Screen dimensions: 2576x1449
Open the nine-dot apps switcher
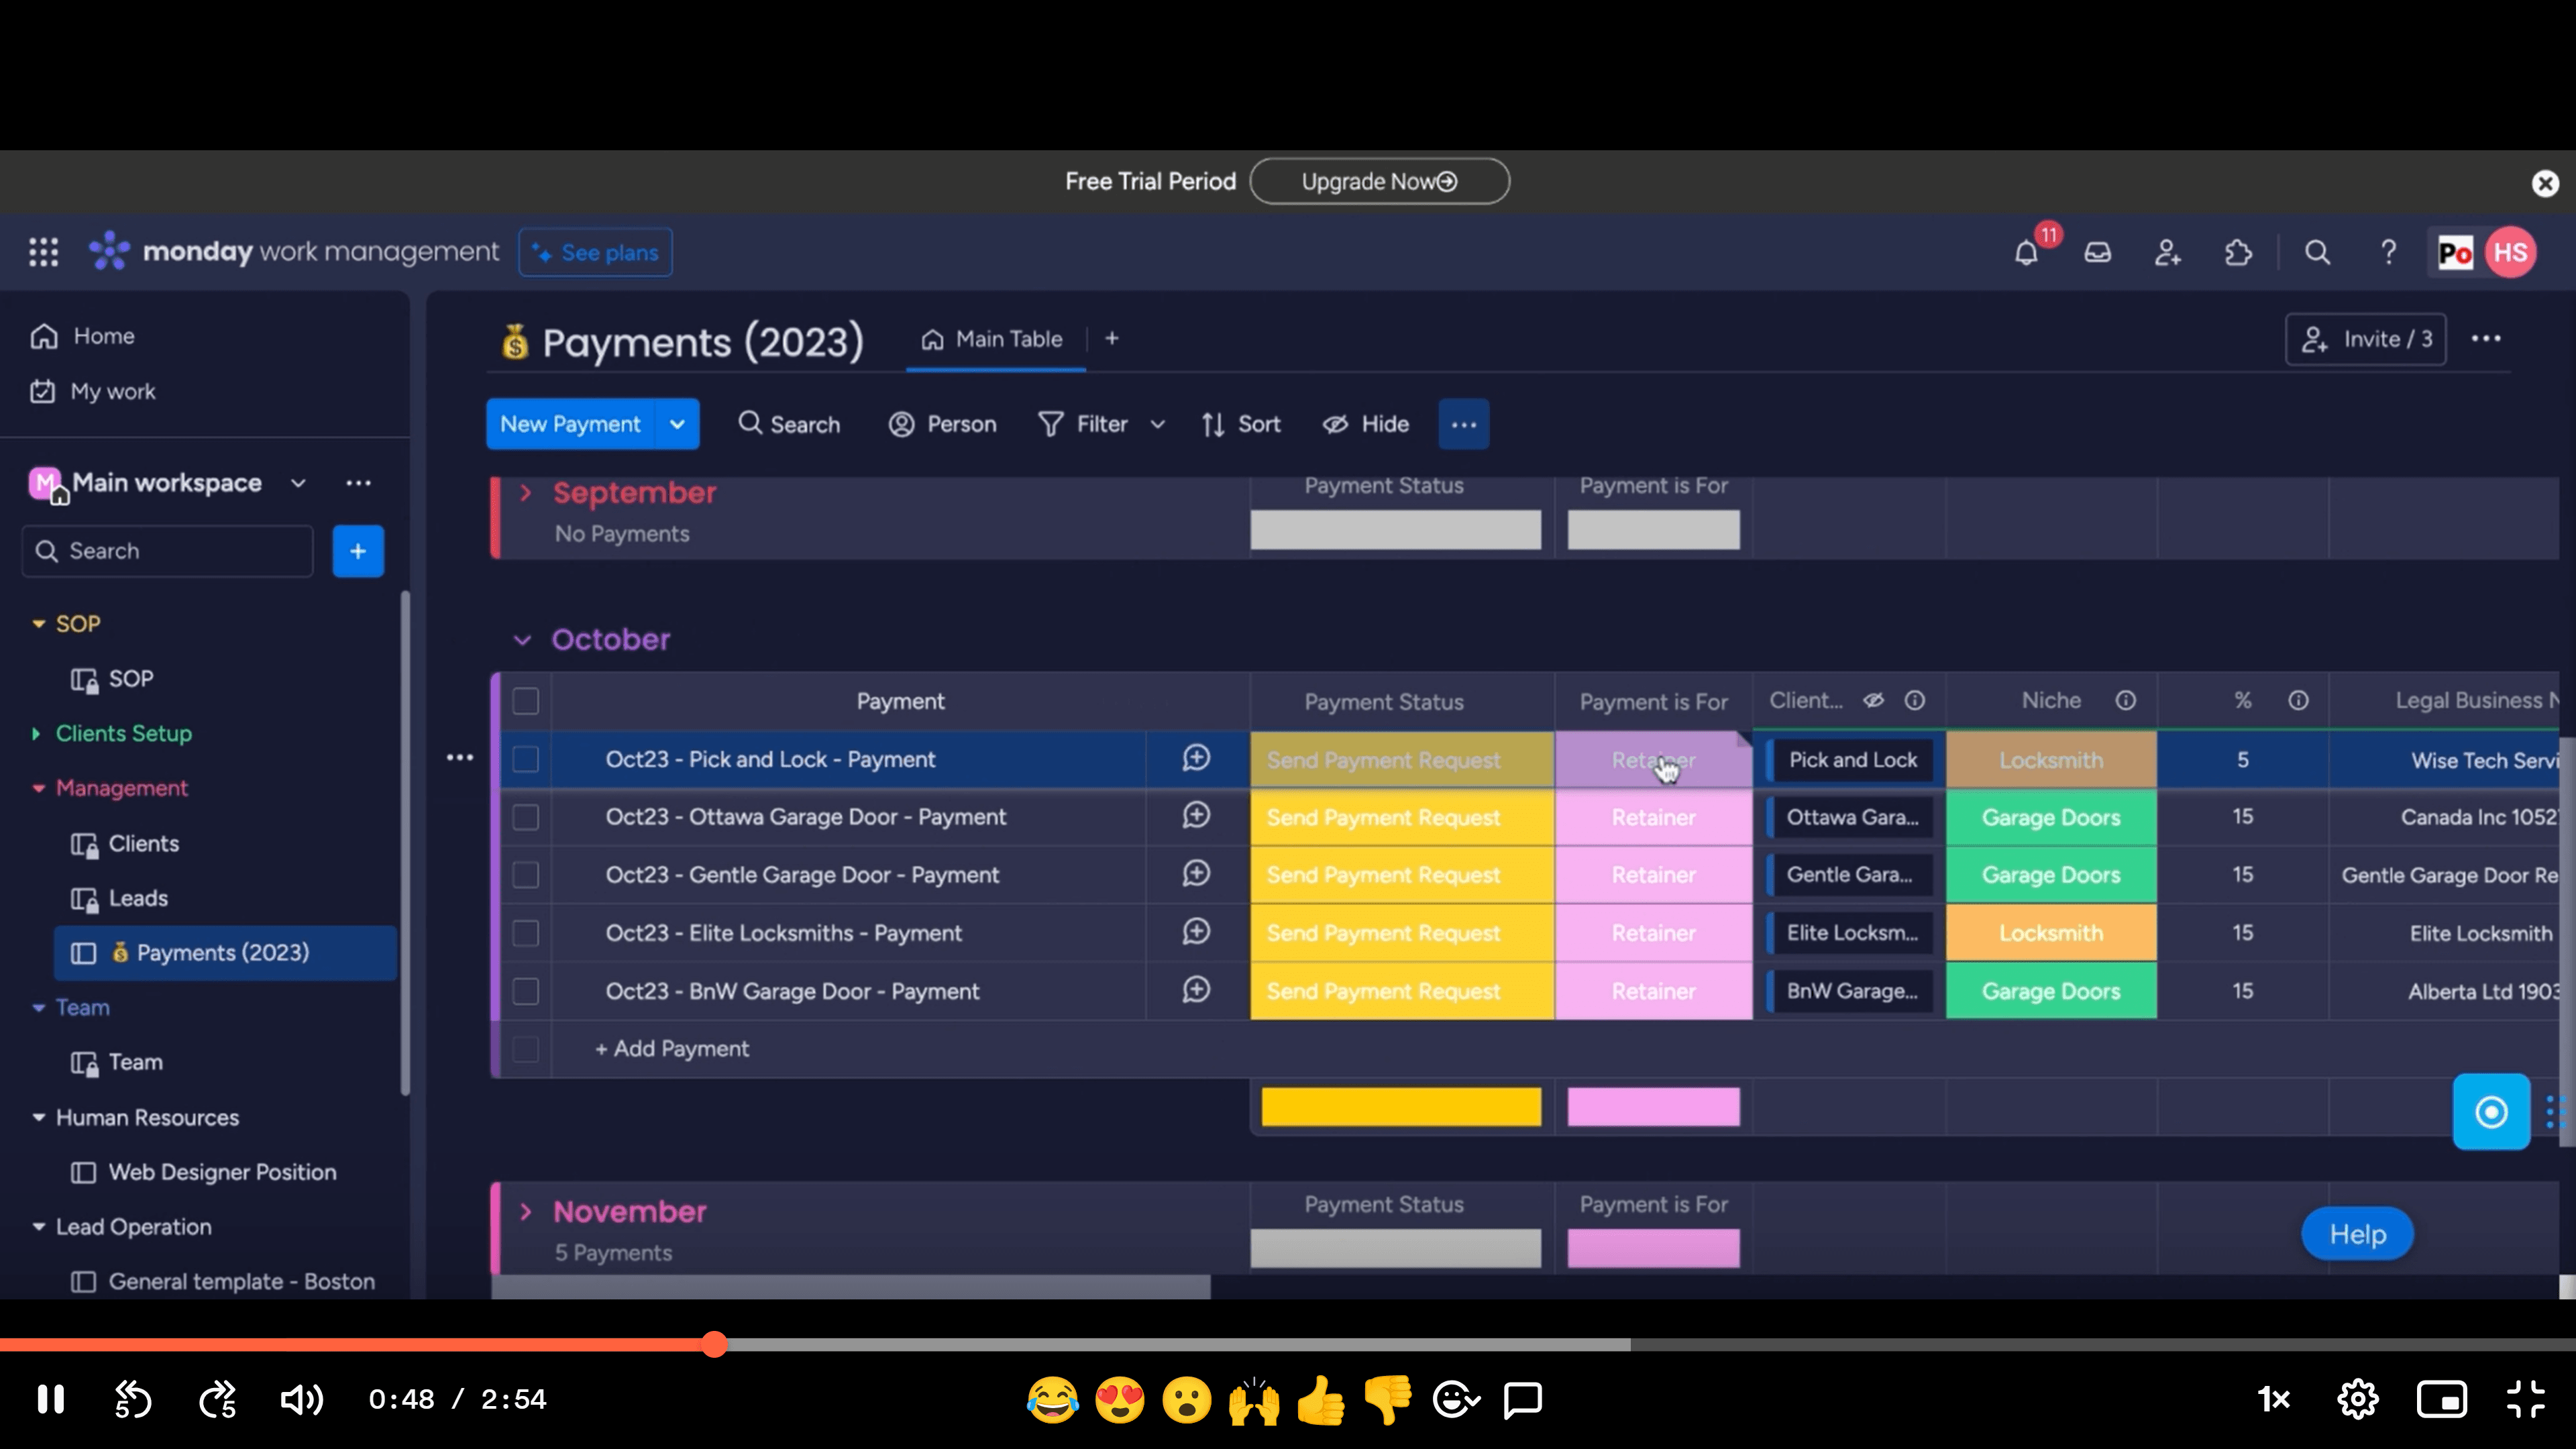pos(43,252)
